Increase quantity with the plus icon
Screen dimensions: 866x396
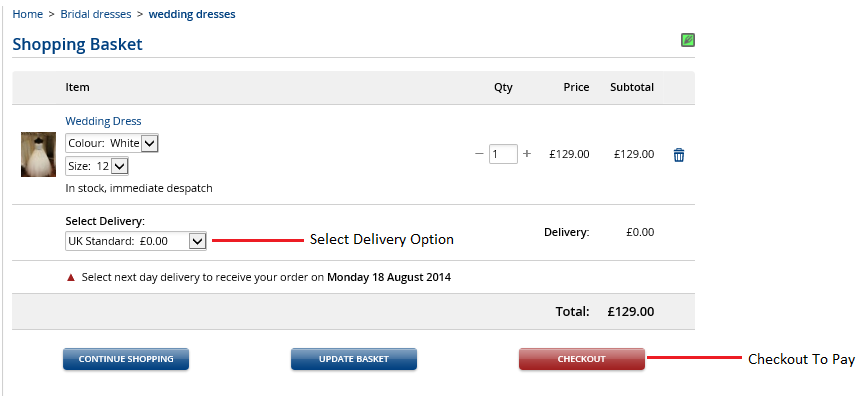(x=527, y=154)
